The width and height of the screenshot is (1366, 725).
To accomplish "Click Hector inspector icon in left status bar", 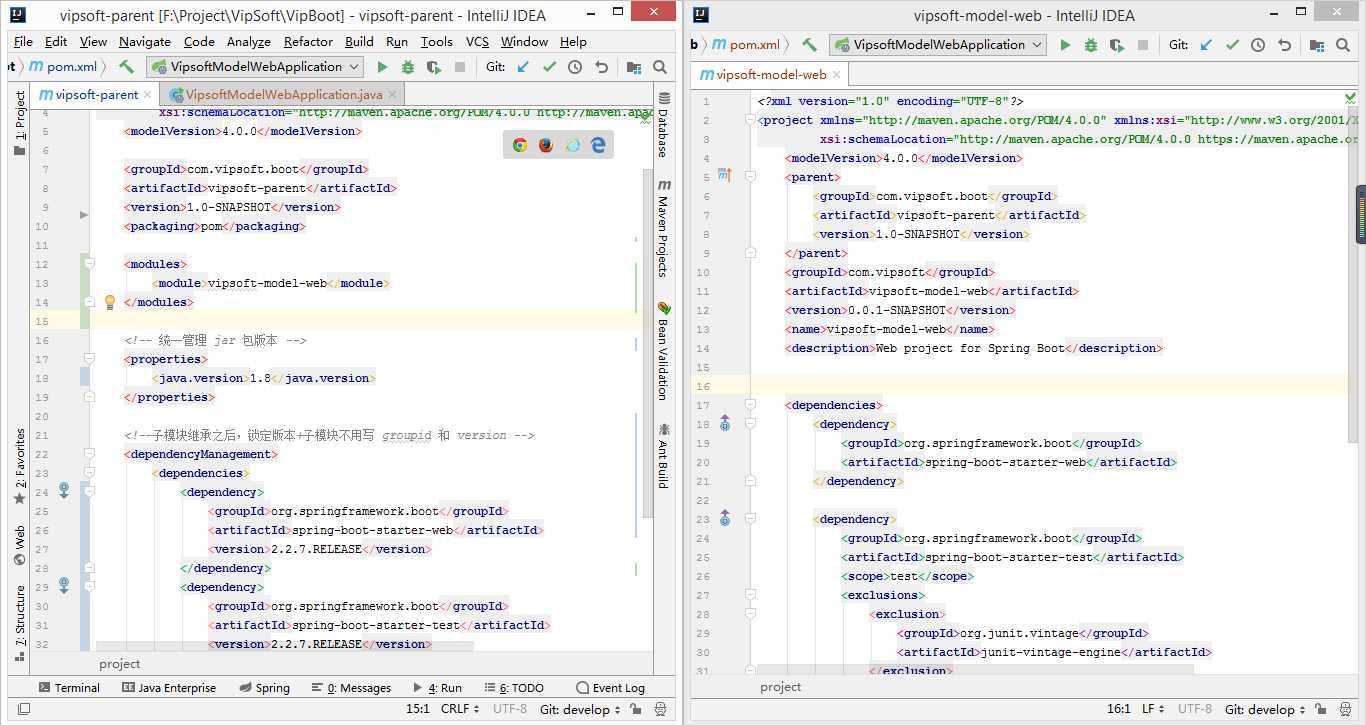I will (658, 709).
